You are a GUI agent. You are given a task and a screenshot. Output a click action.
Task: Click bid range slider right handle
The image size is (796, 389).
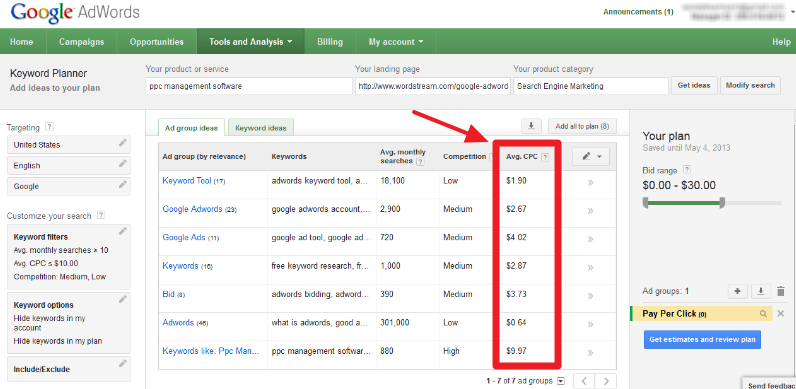pos(722,203)
